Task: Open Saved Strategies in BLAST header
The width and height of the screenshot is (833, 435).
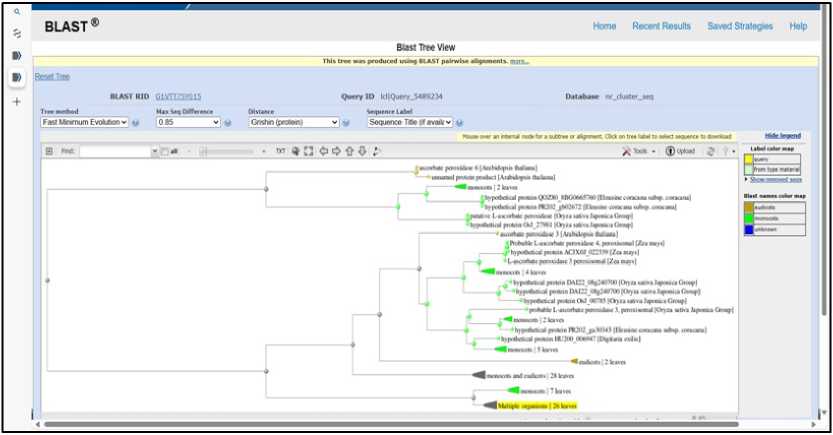Action: [740, 26]
